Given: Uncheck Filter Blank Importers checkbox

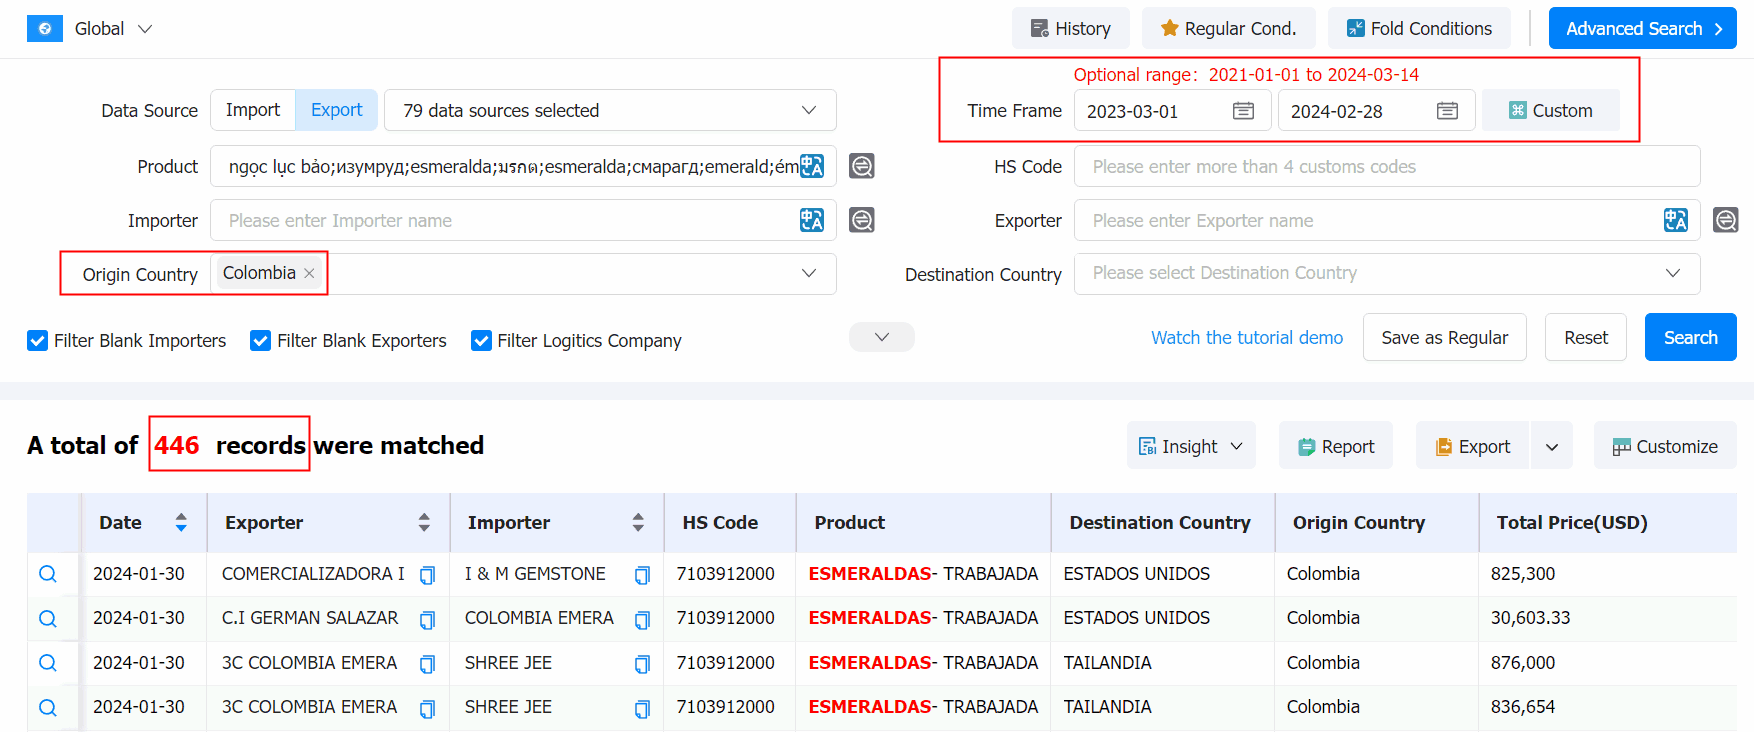Looking at the screenshot, I should pos(38,341).
